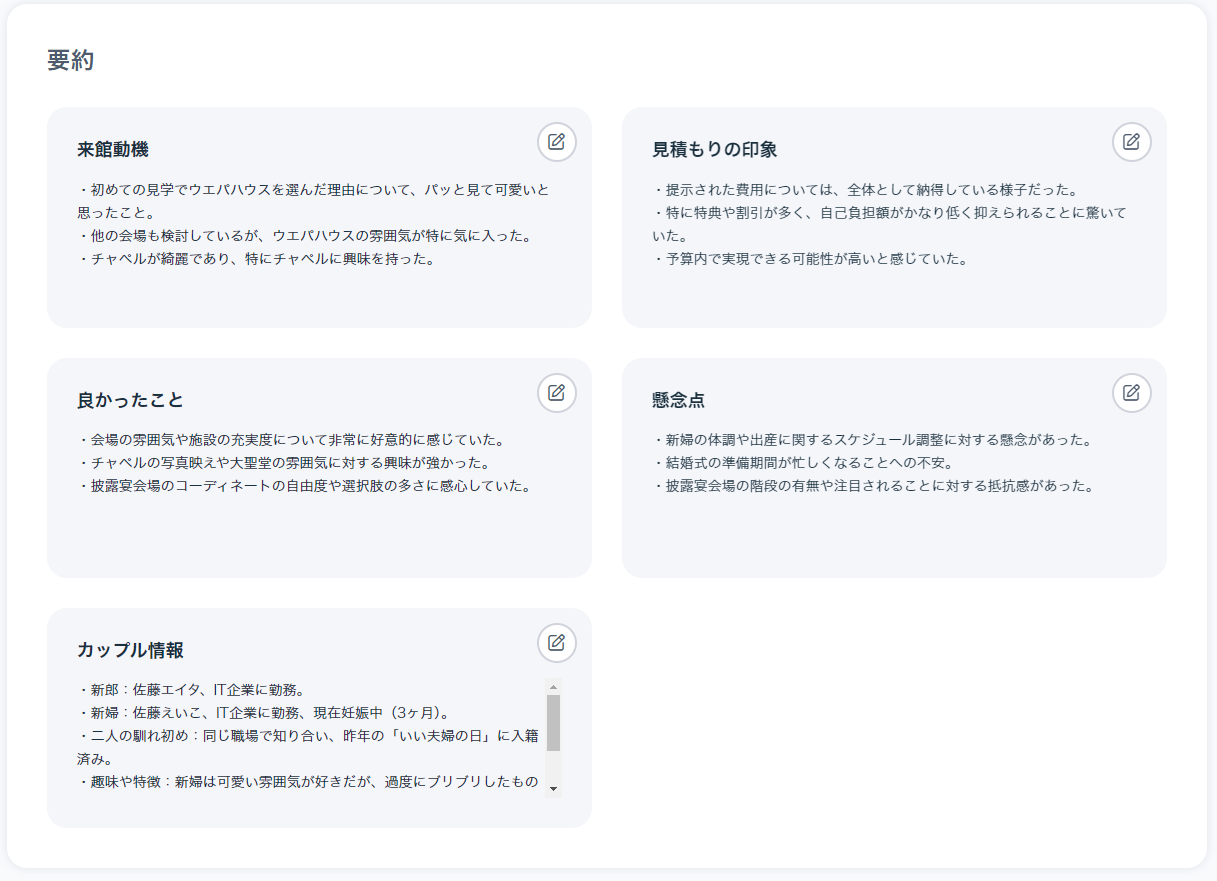Viewport: 1217px width, 881px height.
Task: Click the scroll-down arrow in カップル情報
Action: point(553,788)
